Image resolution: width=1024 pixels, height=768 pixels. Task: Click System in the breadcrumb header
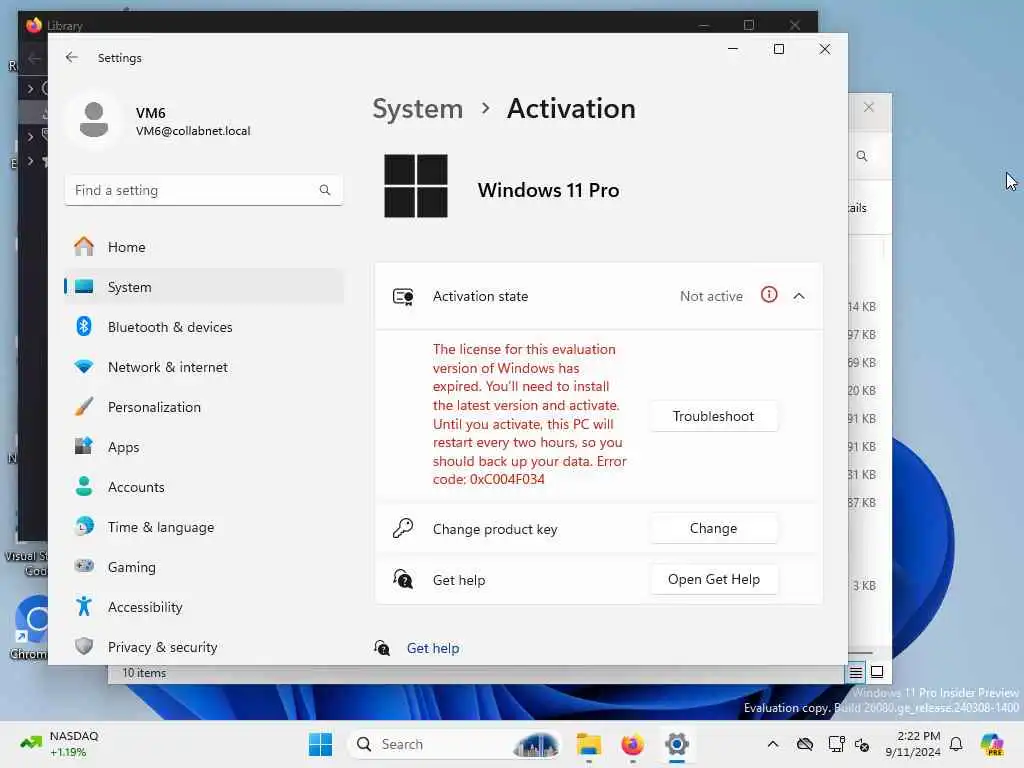pos(417,108)
